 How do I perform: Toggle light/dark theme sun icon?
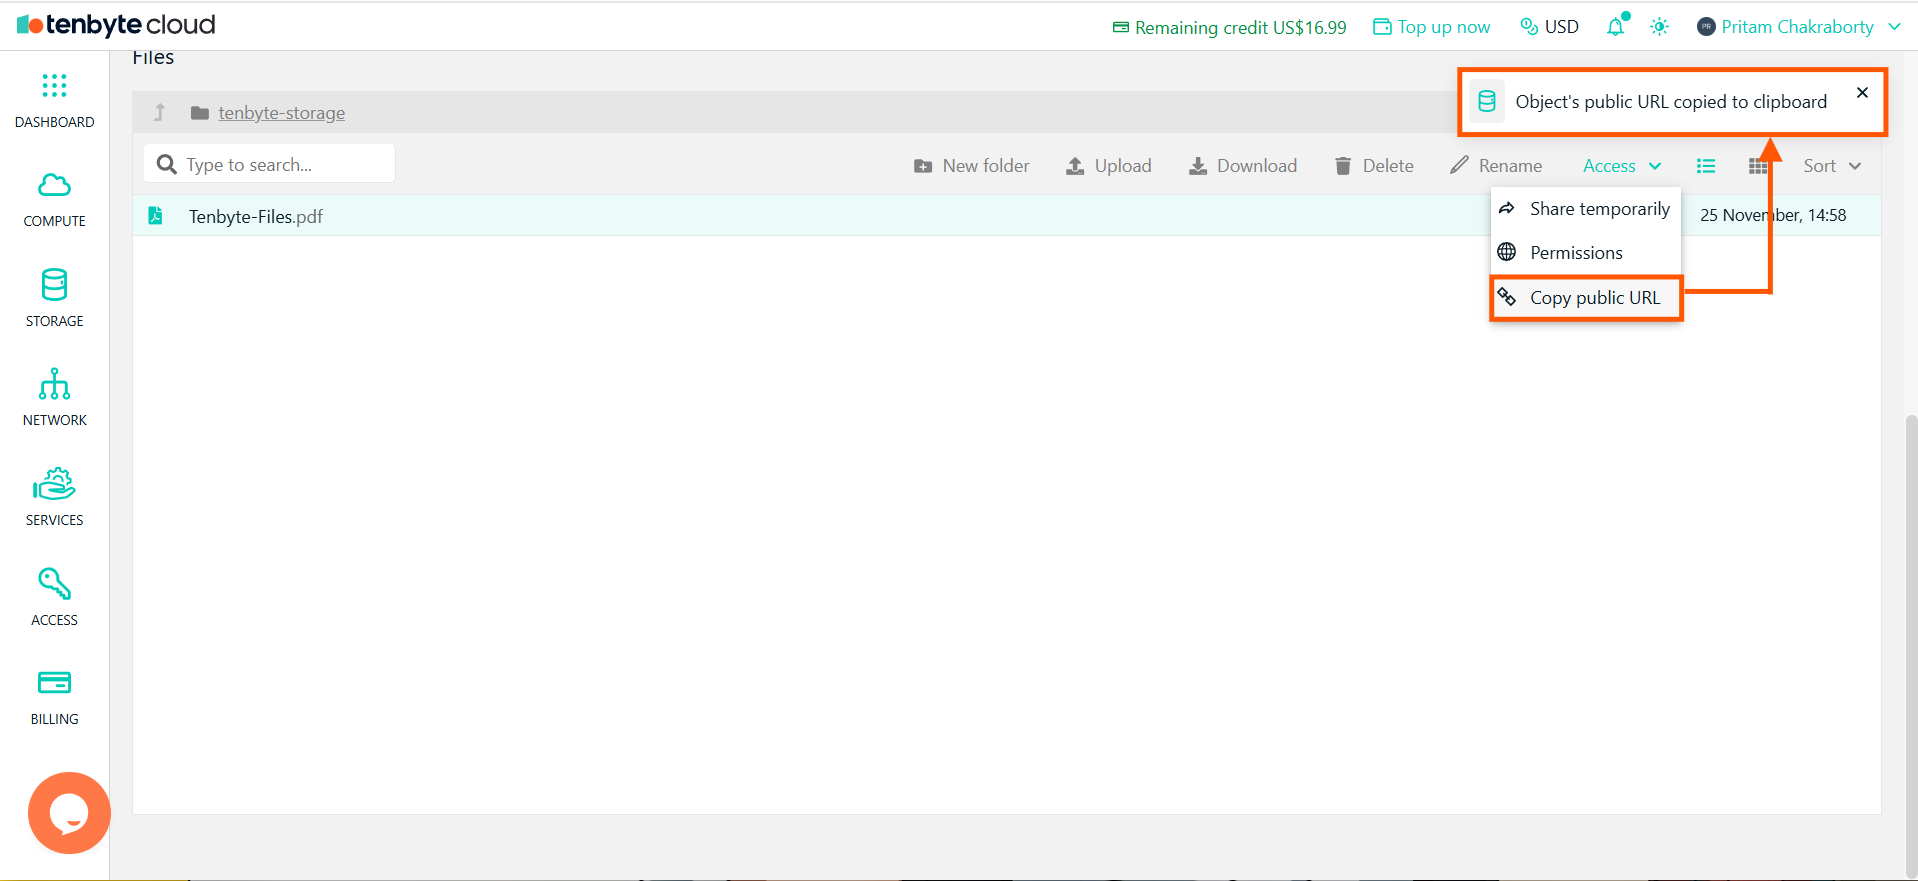point(1660,27)
